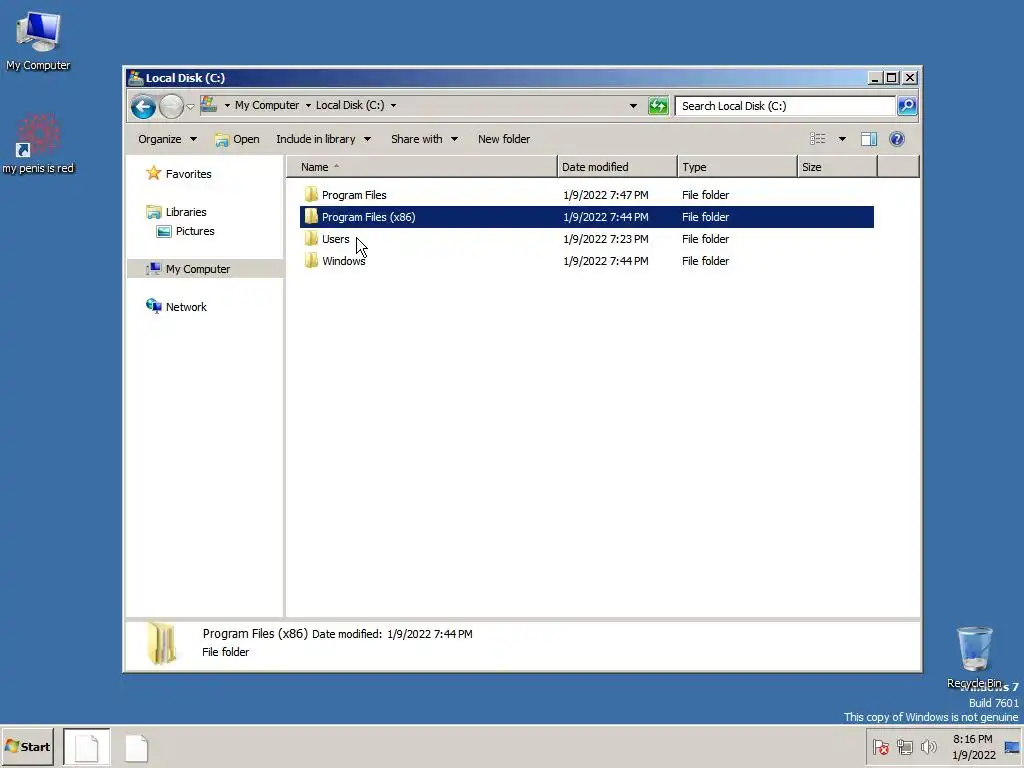Click the green Refresh button
The height and width of the screenshot is (768, 1024).
coord(658,106)
